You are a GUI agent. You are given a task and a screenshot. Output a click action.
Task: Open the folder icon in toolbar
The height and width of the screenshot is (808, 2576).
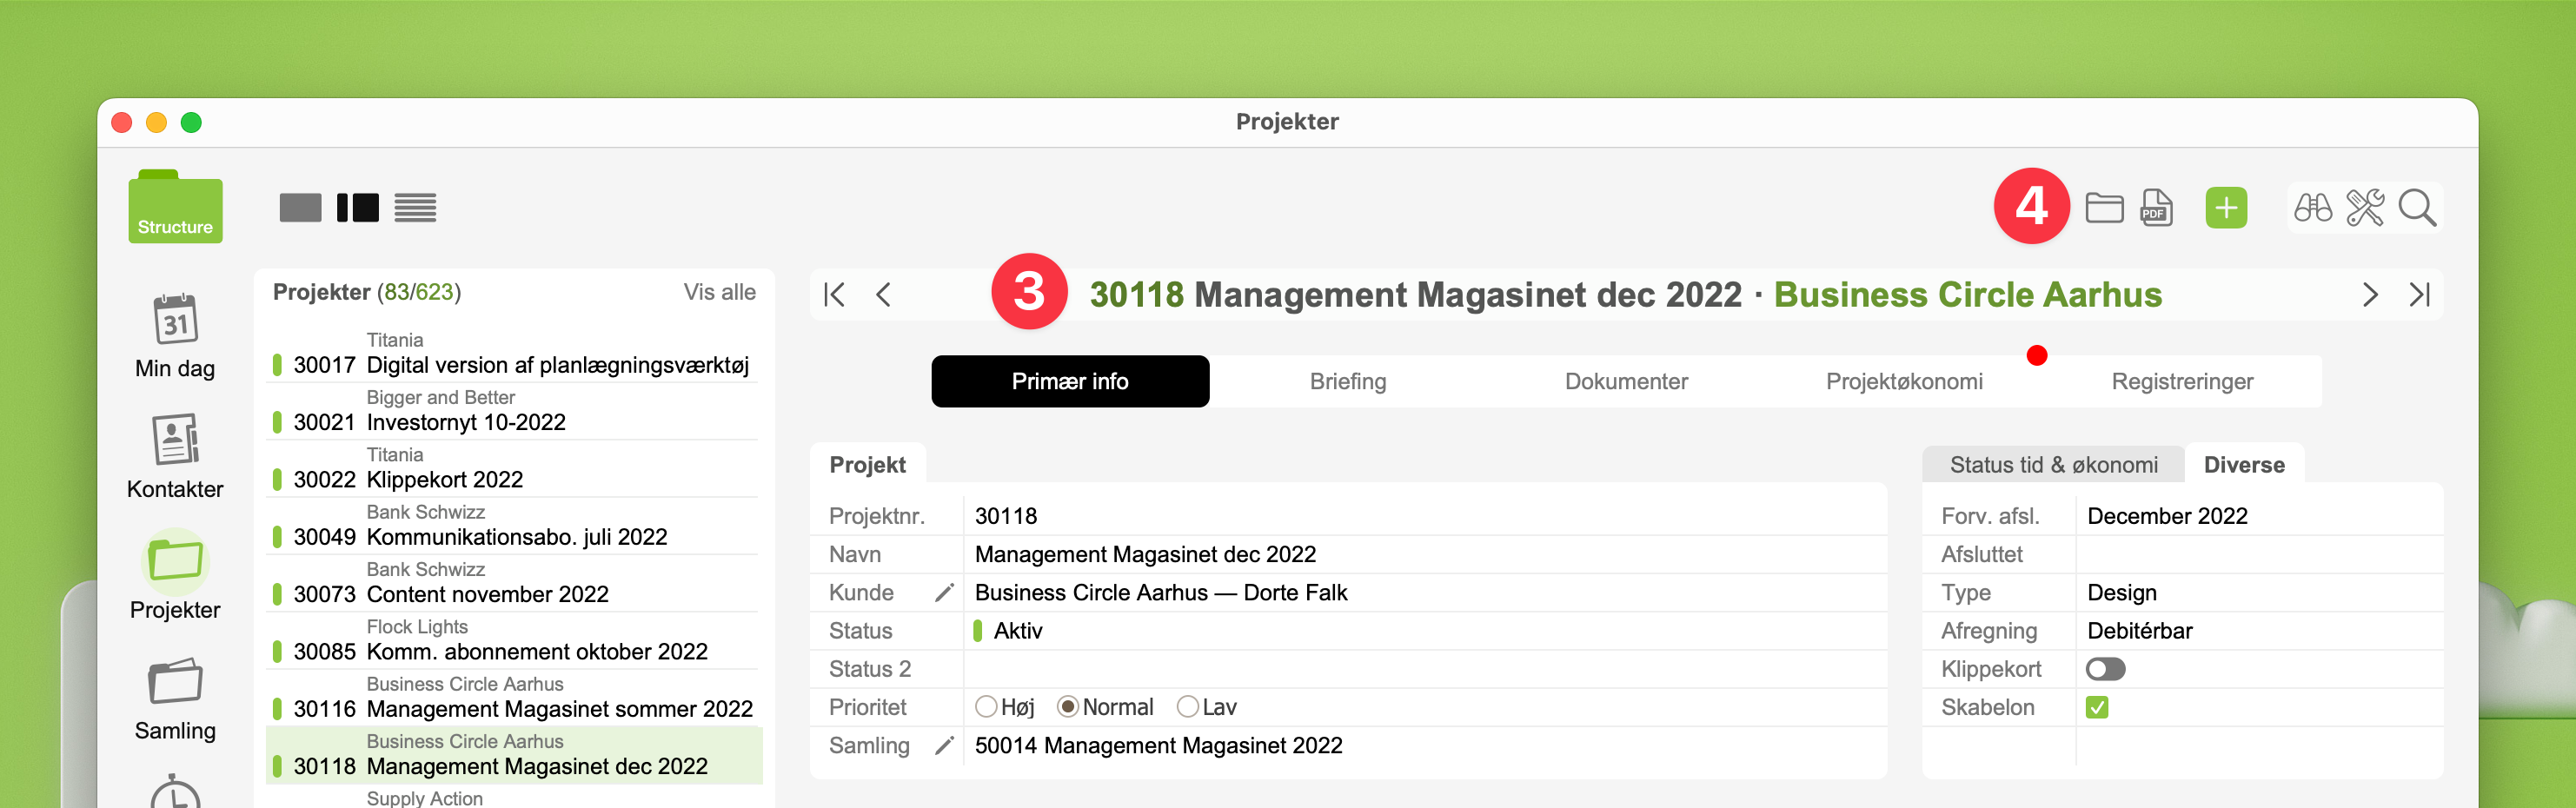(2104, 208)
